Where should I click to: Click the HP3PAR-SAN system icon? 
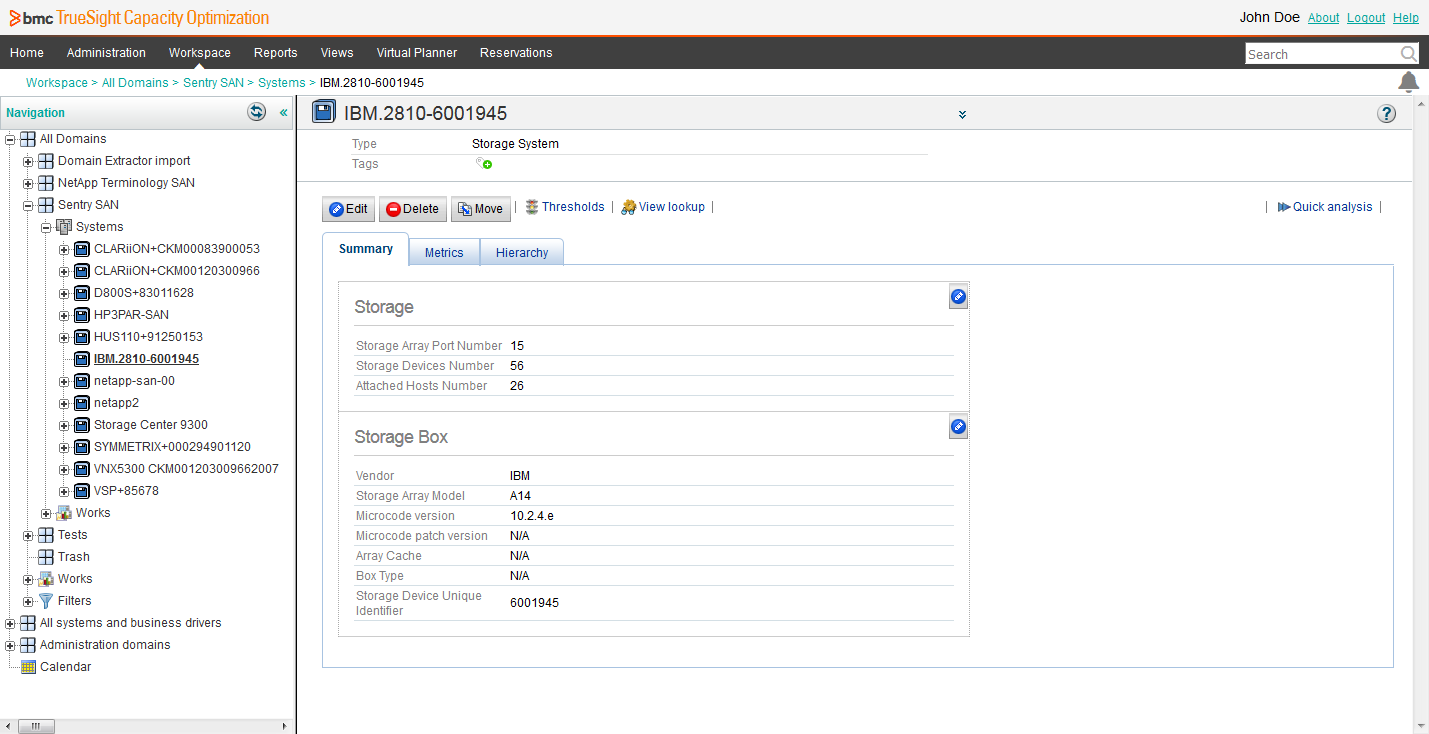[x=82, y=315]
